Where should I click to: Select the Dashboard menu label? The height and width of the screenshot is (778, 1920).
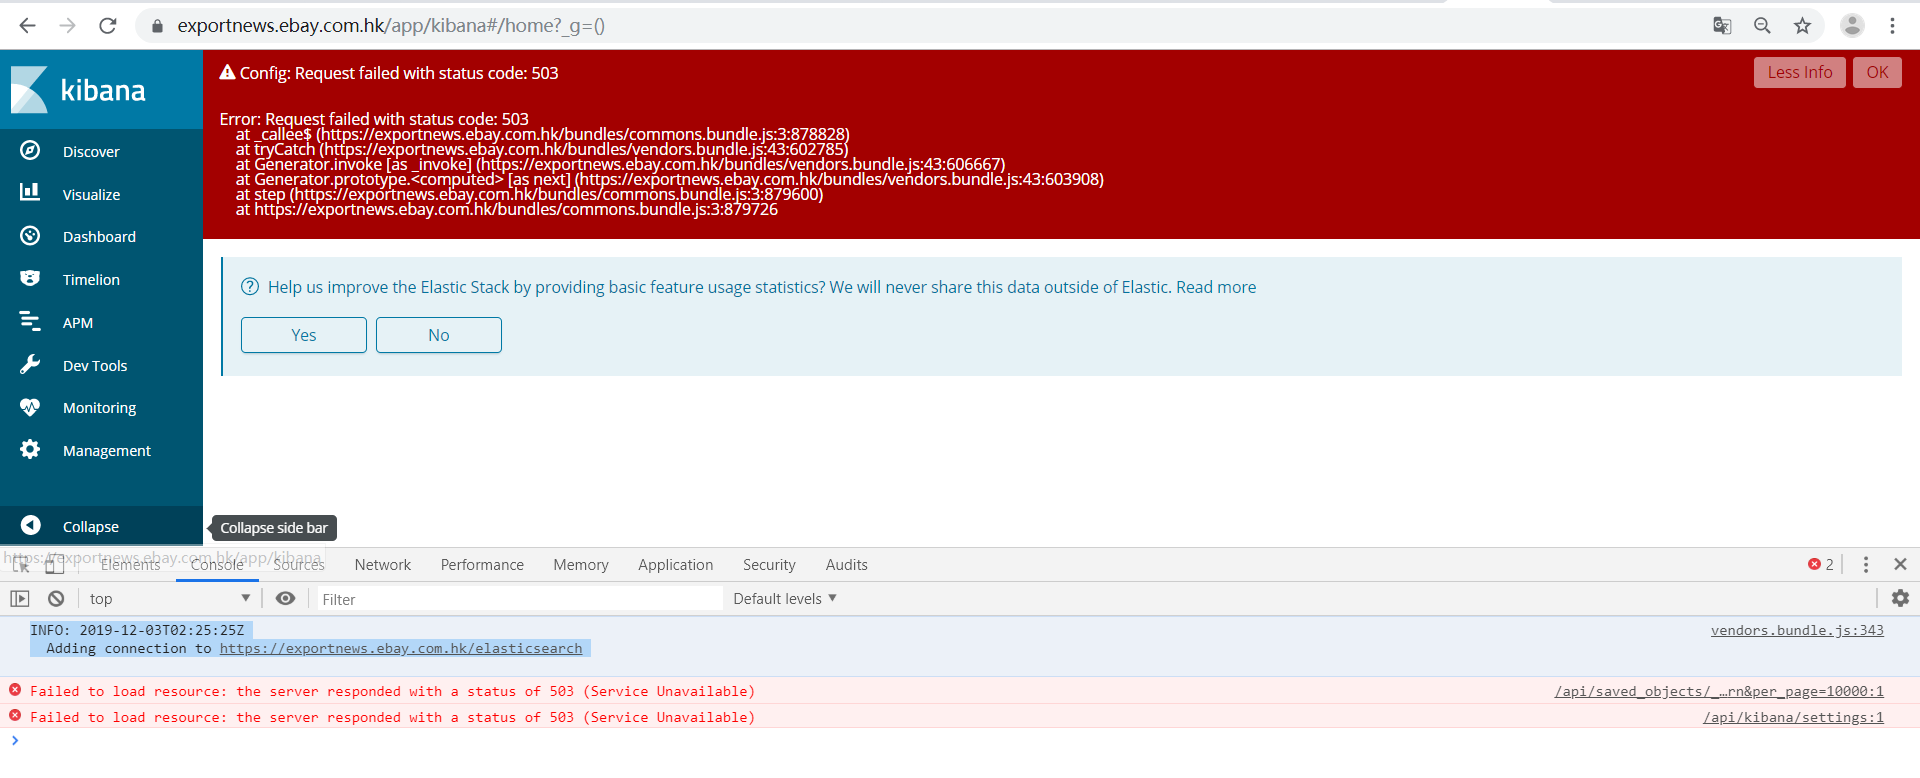click(99, 237)
